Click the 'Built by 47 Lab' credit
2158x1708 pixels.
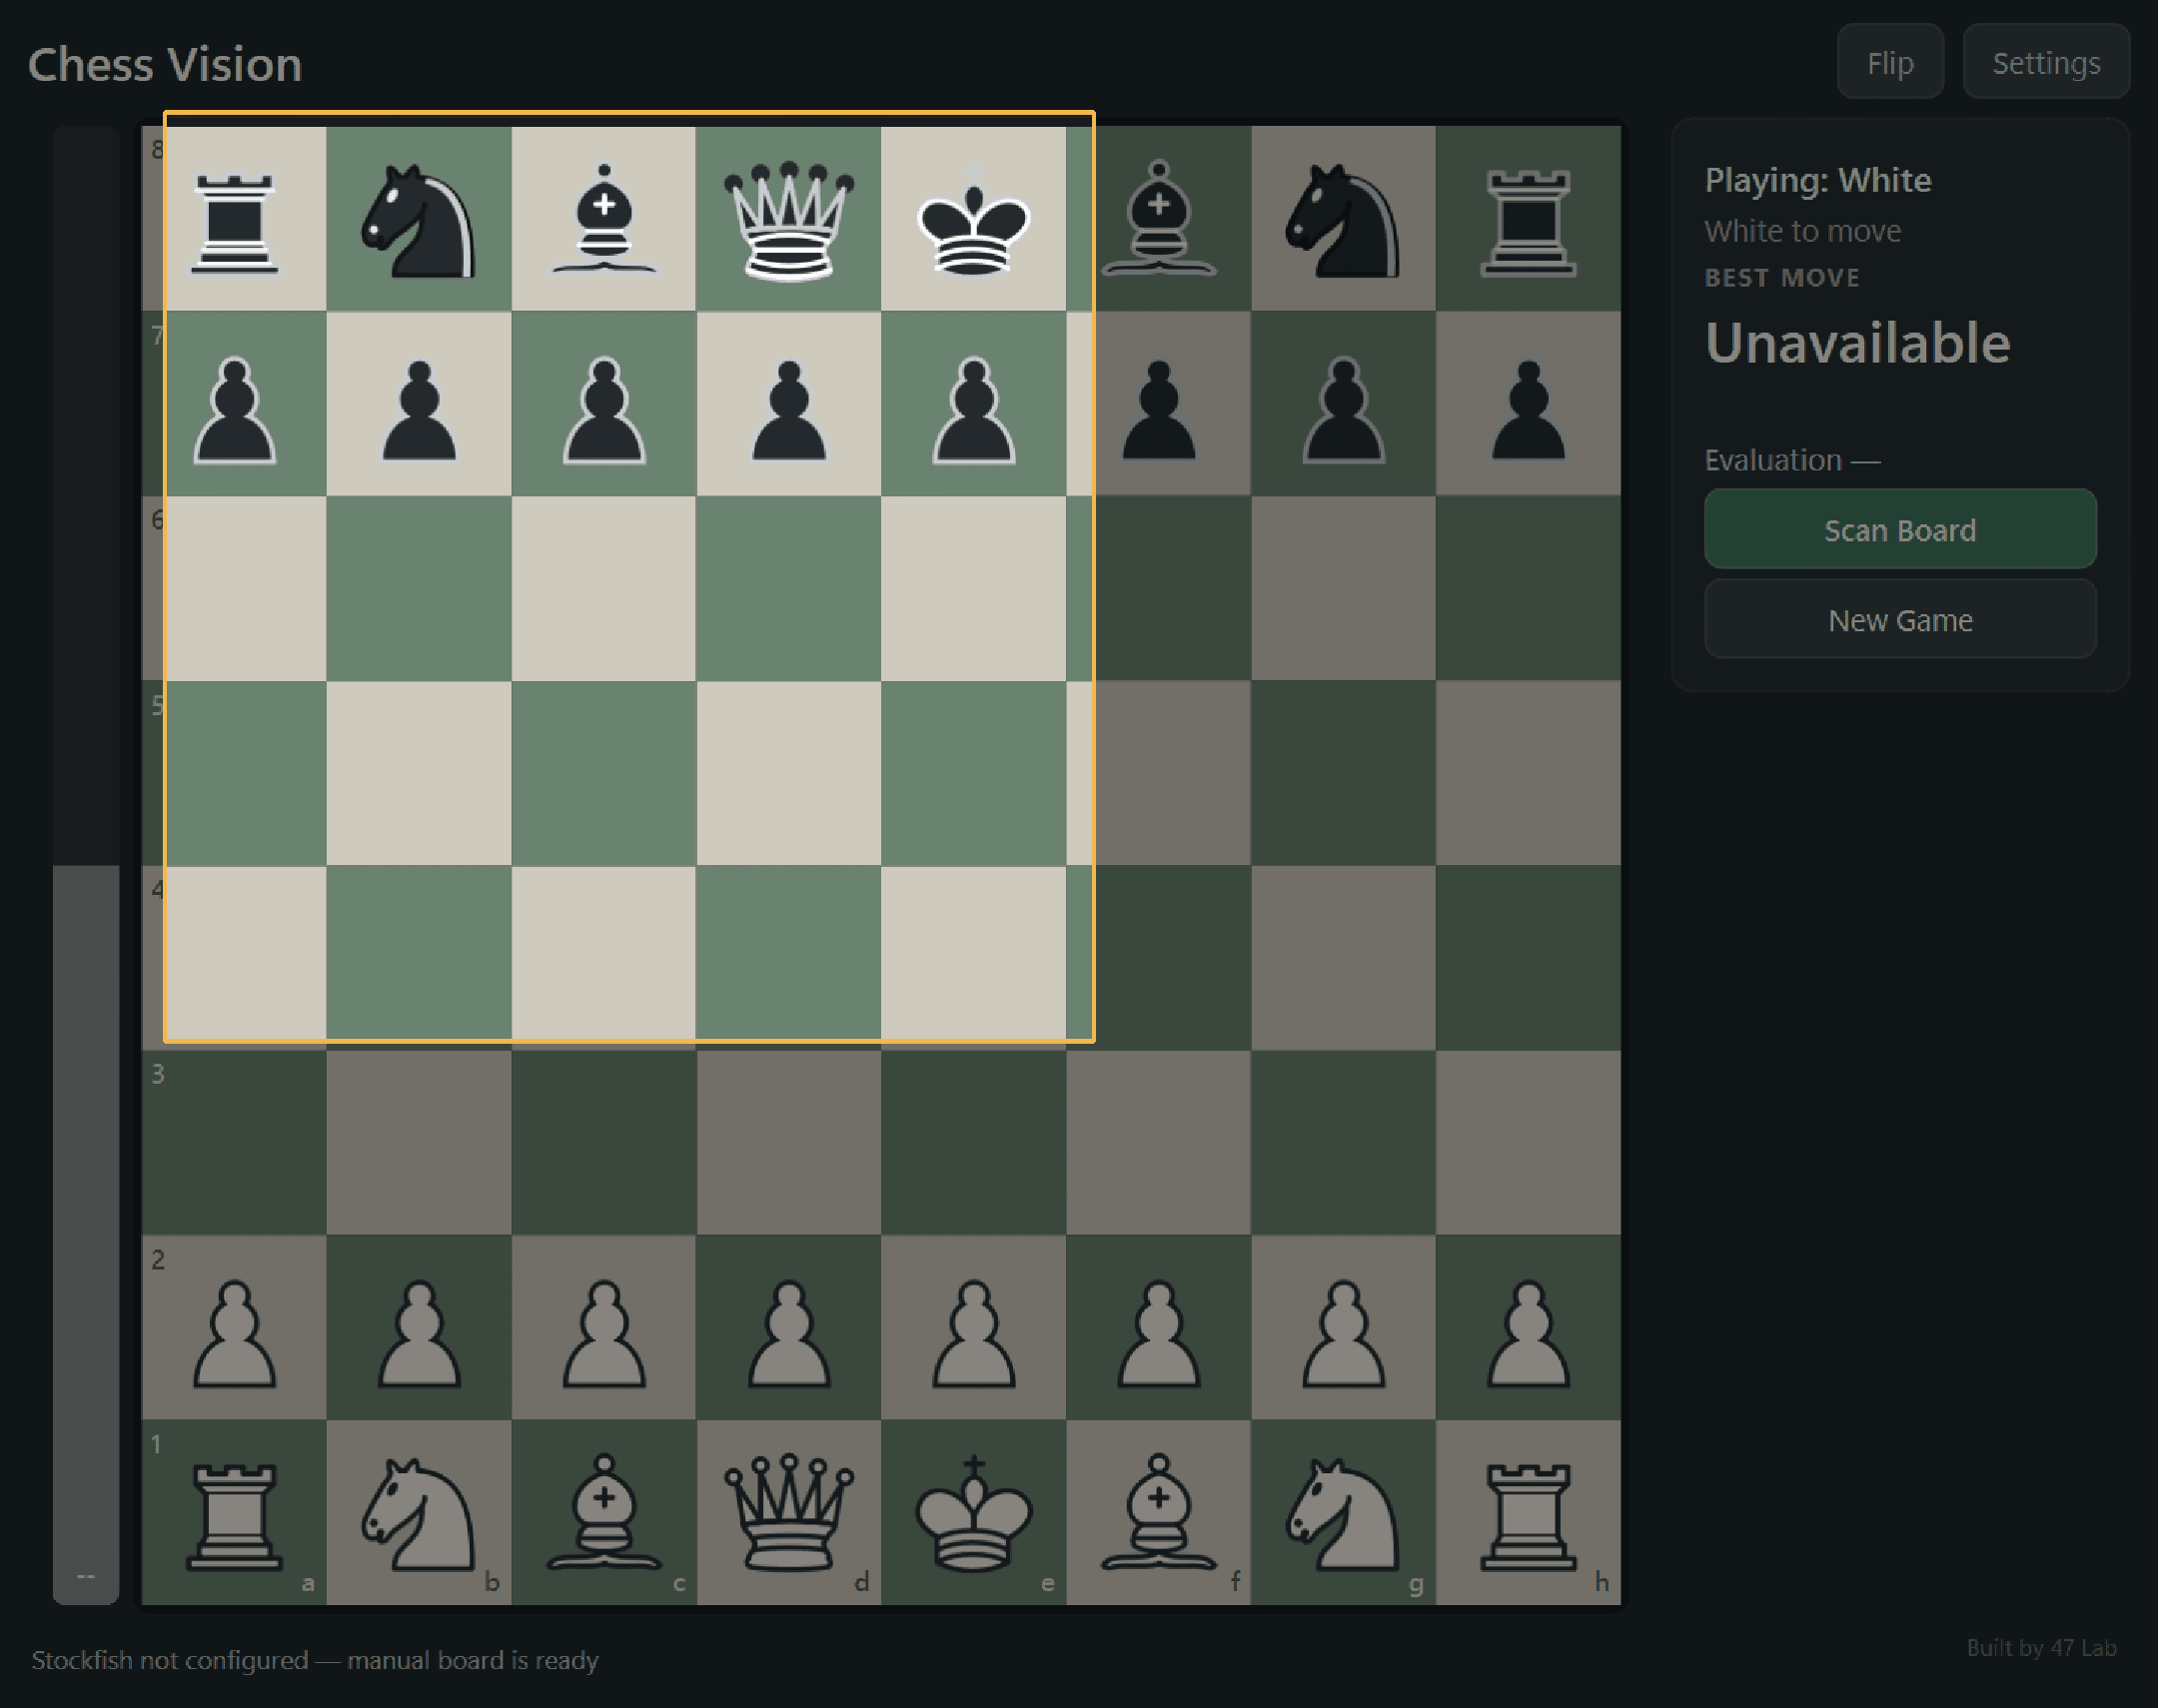tap(2041, 1648)
